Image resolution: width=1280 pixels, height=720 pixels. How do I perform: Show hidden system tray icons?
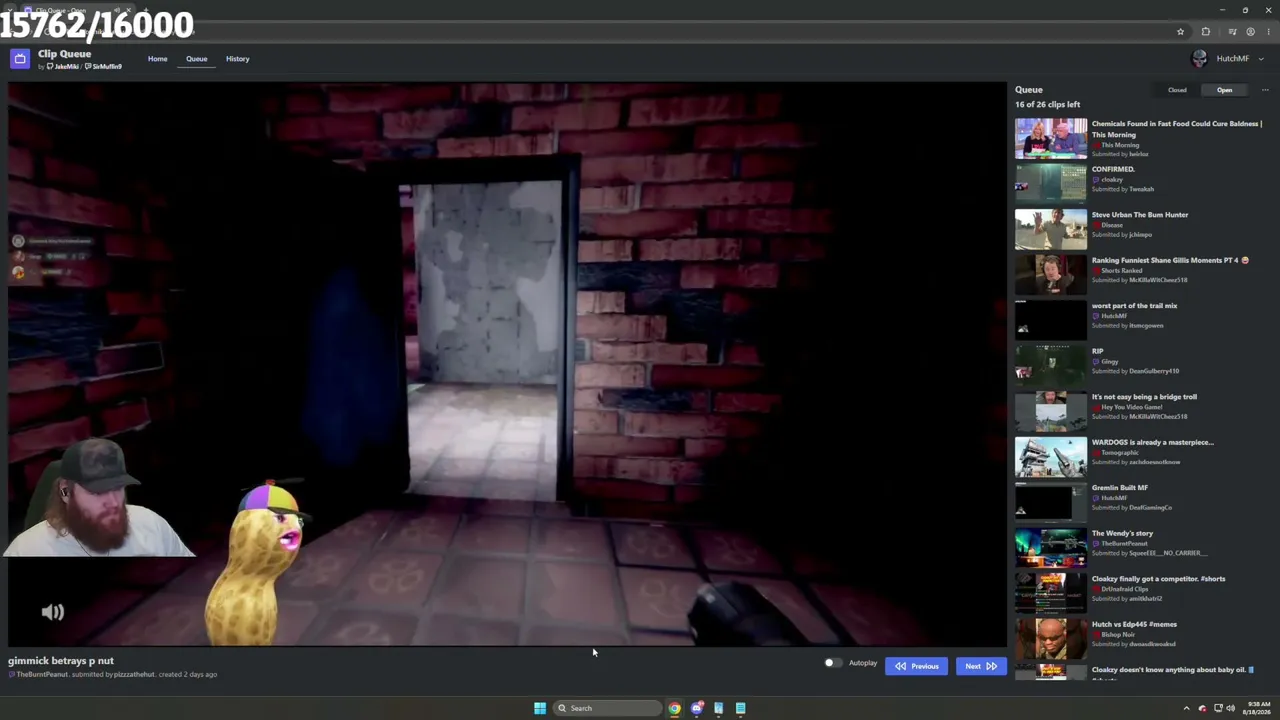click(1186, 708)
